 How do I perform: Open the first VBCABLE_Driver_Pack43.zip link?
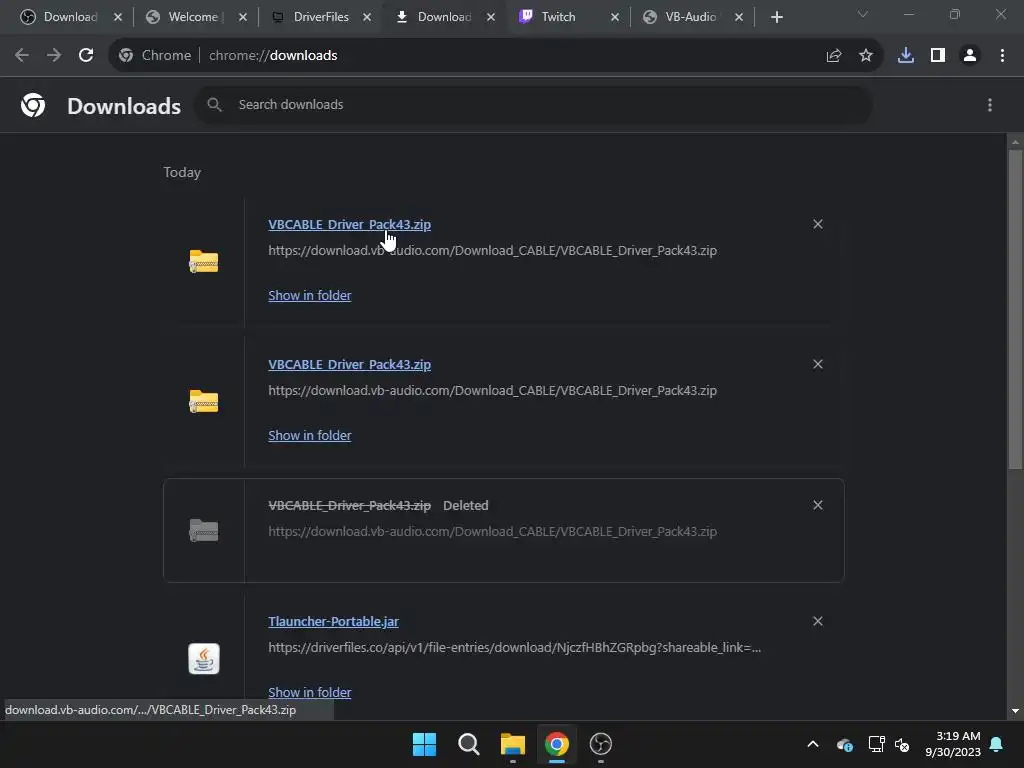tap(349, 224)
